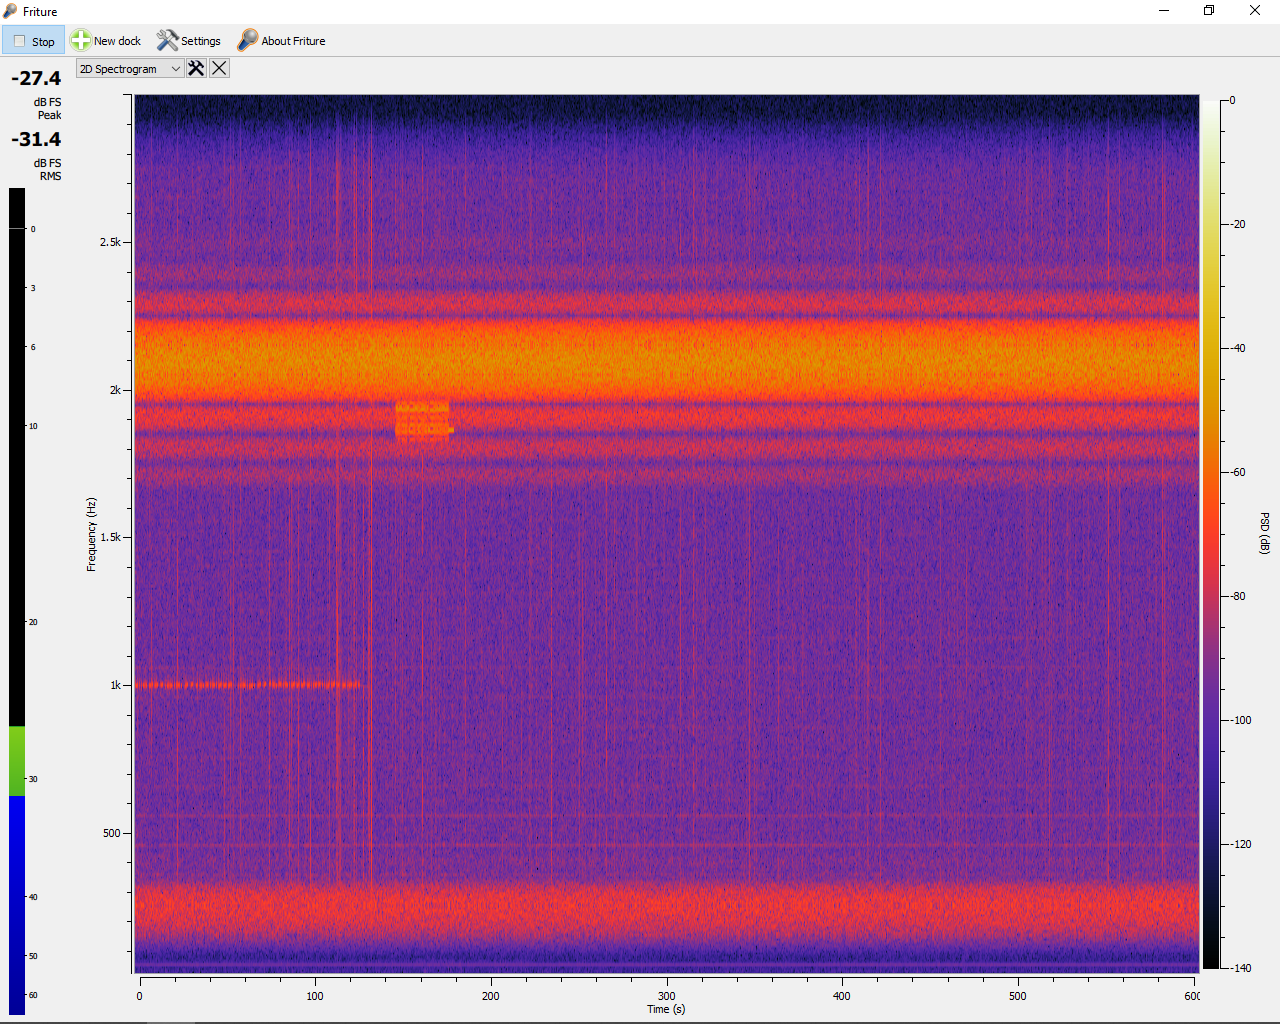The width and height of the screenshot is (1280, 1024).
Task: Expand the 2D Spectrogram widget type dropdown
Action: (x=129, y=69)
